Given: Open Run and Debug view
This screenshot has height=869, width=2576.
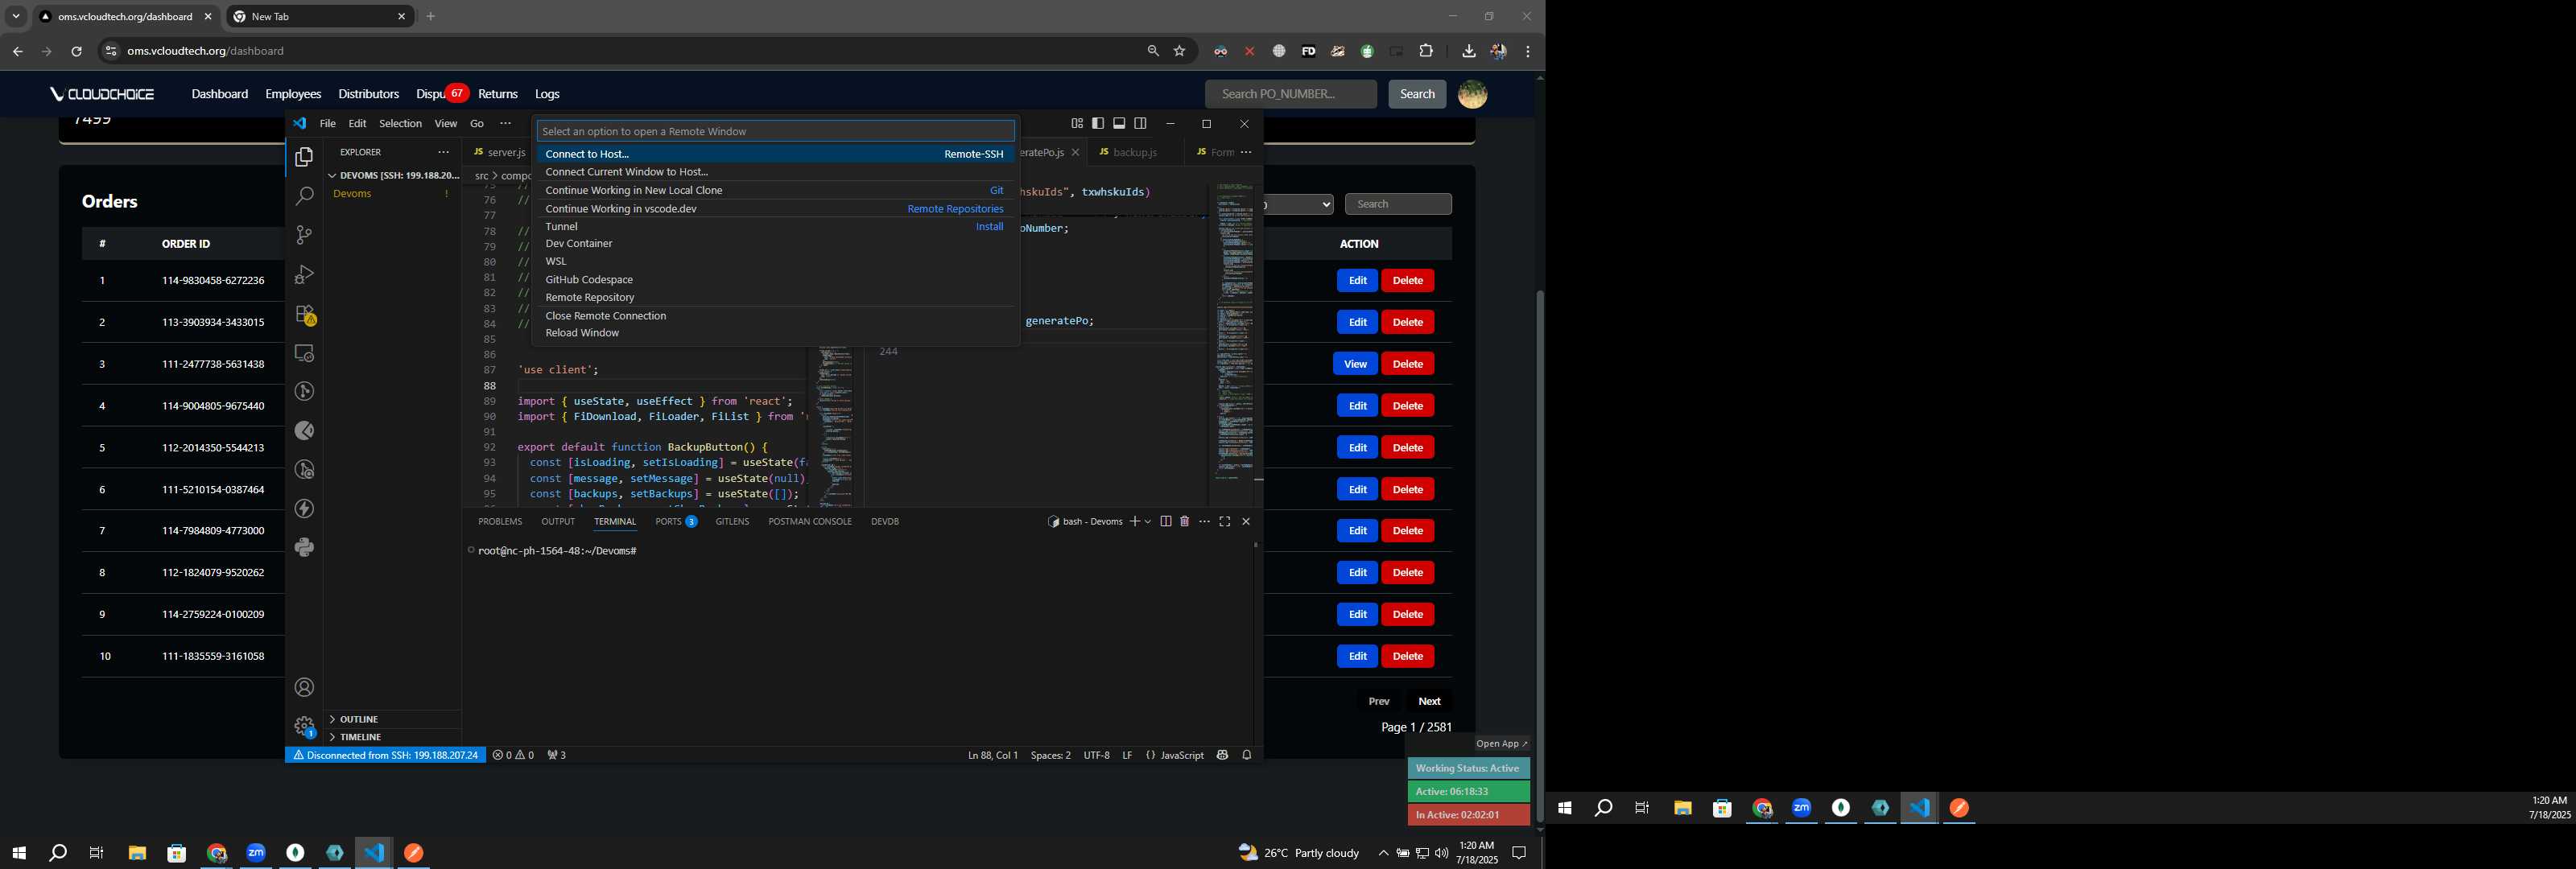Looking at the screenshot, I should tap(304, 274).
